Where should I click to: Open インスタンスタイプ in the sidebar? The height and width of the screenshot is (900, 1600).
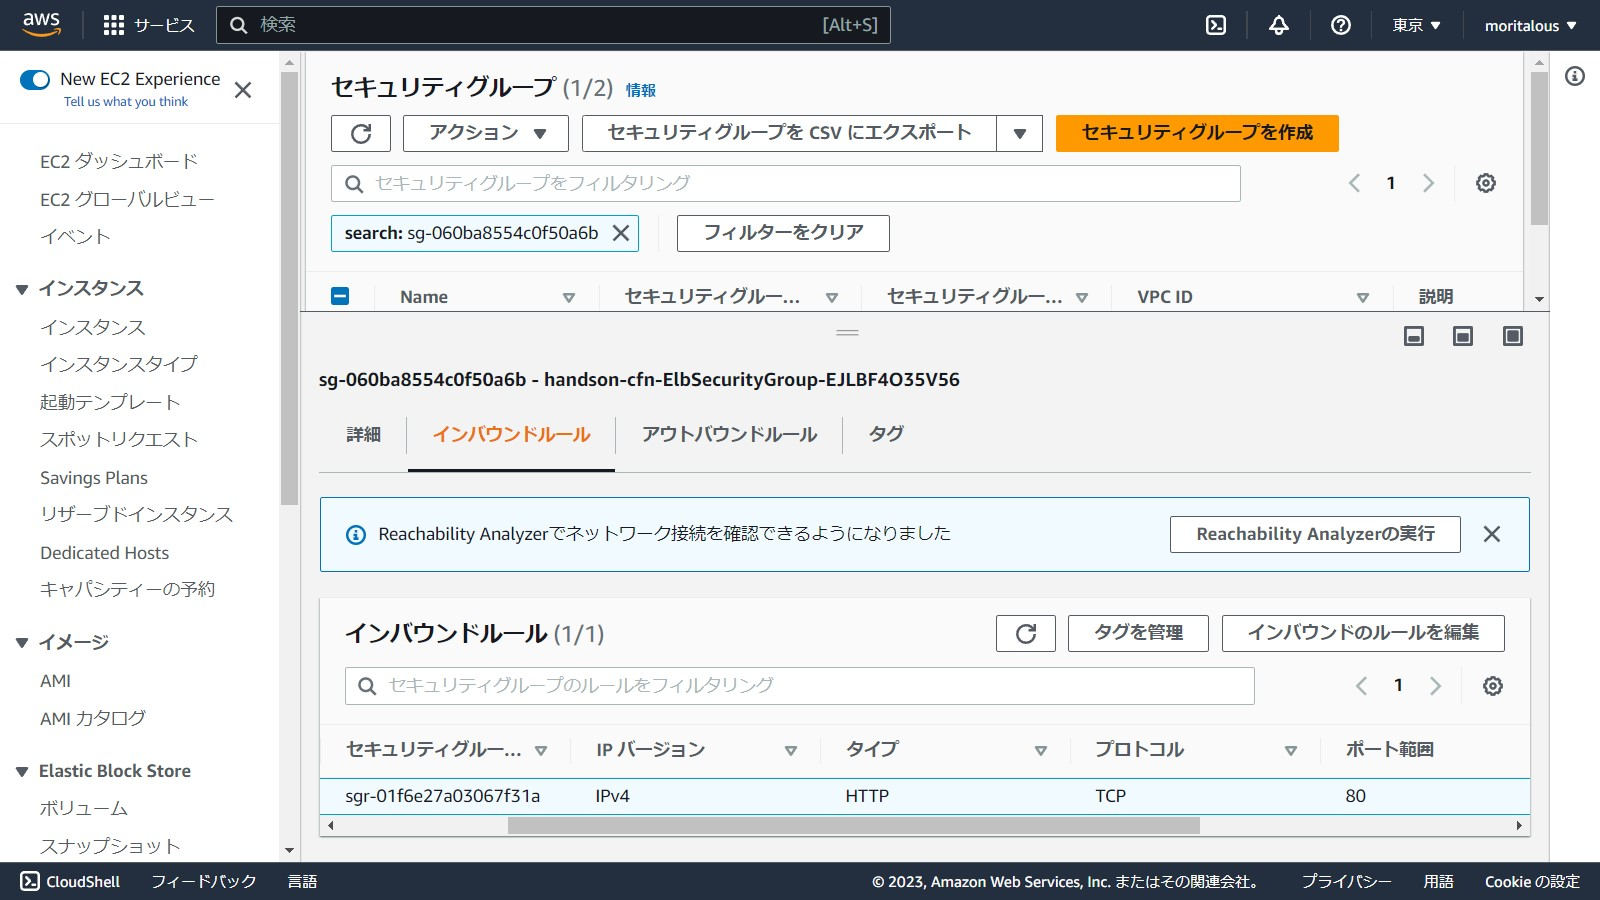pyautogui.click(x=119, y=364)
